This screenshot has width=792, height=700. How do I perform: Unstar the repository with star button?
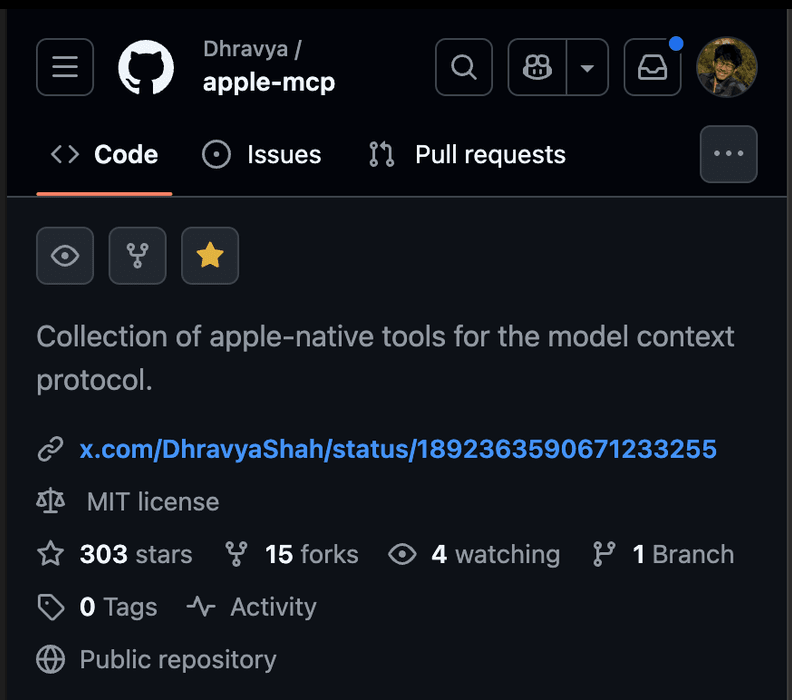click(210, 256)
